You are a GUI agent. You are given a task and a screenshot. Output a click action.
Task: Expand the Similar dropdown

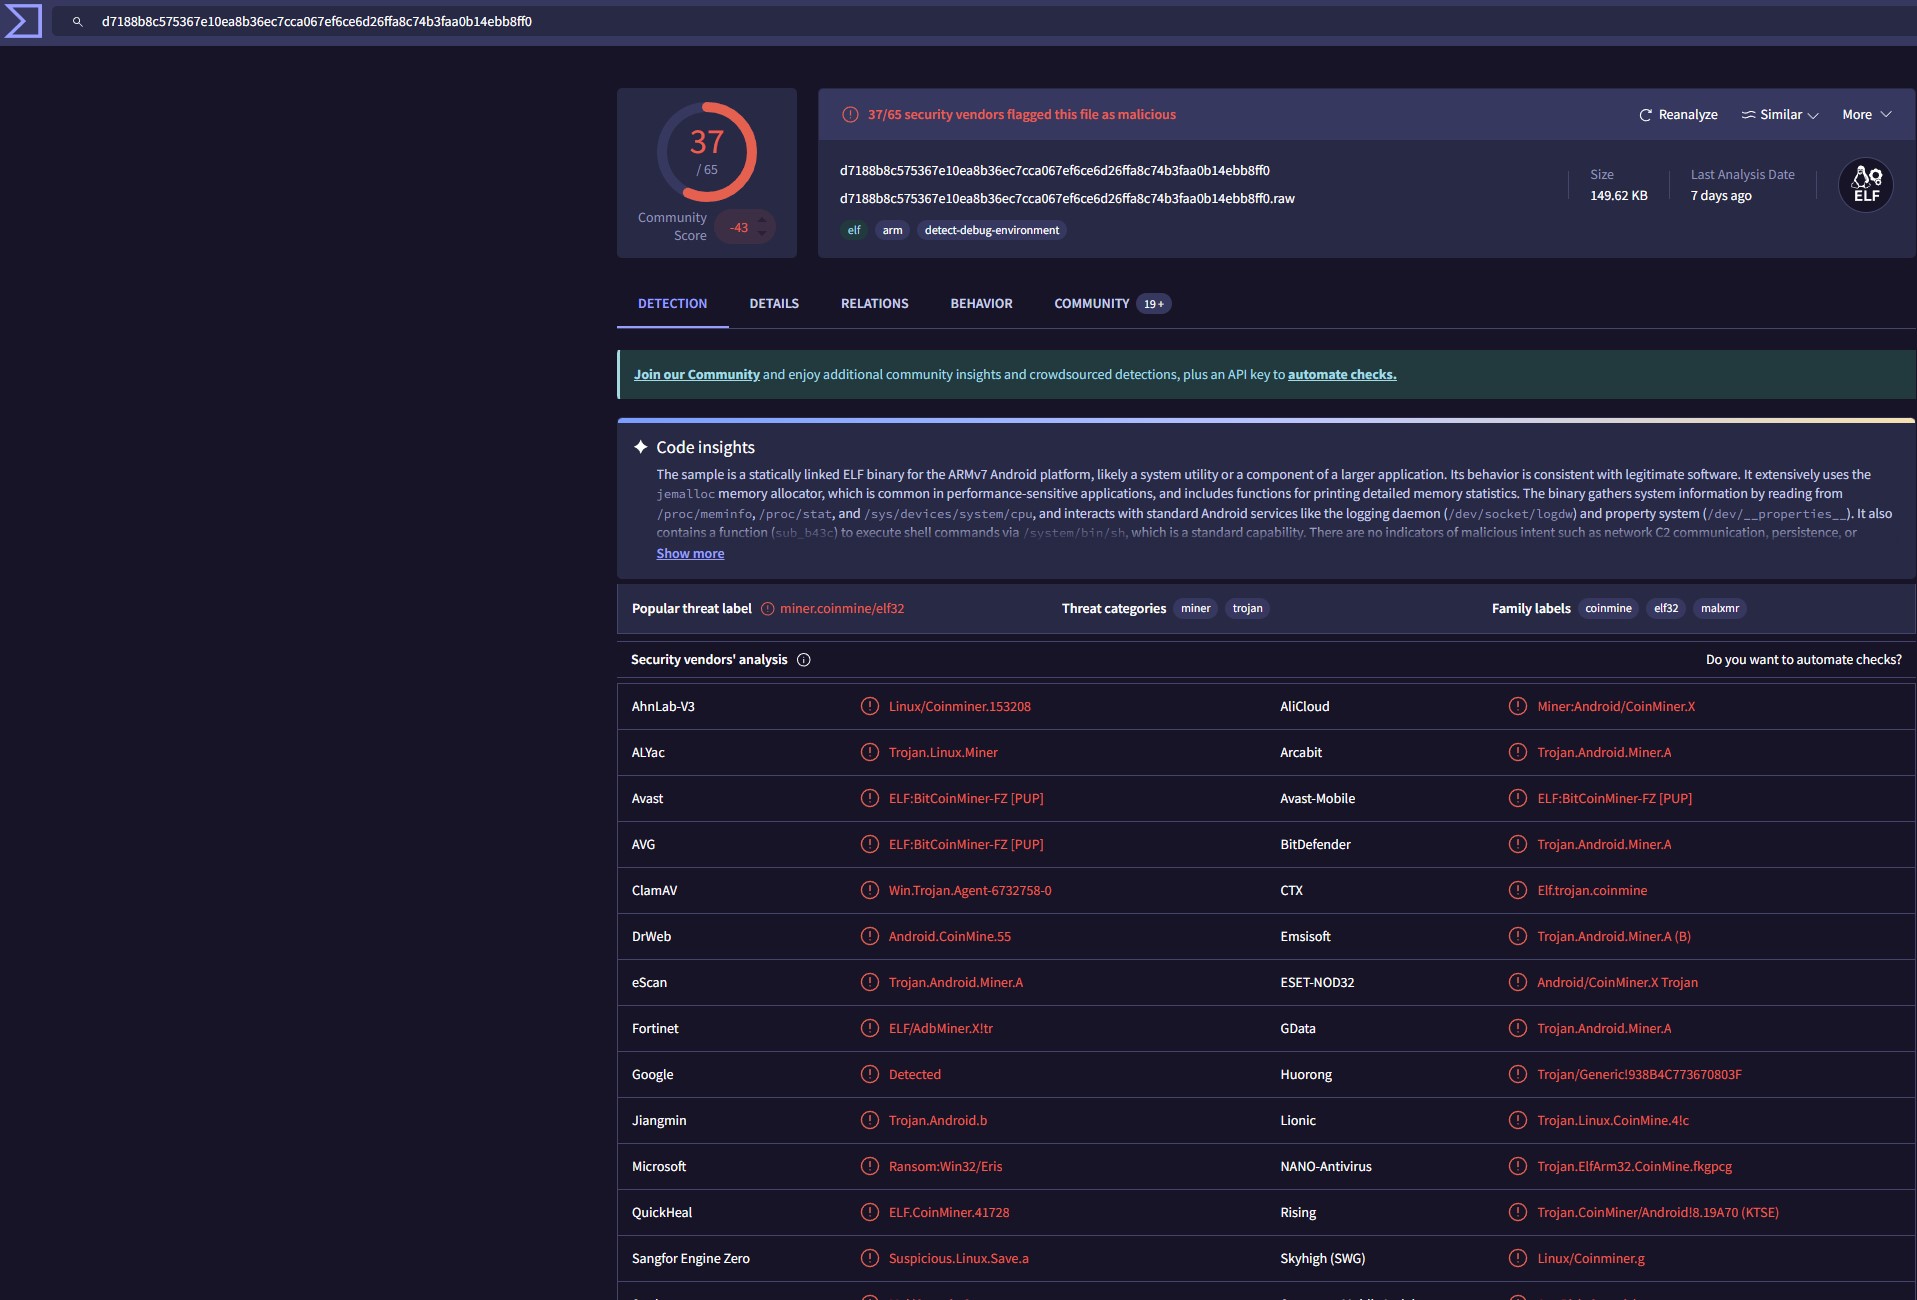[x=1780, y=115]
